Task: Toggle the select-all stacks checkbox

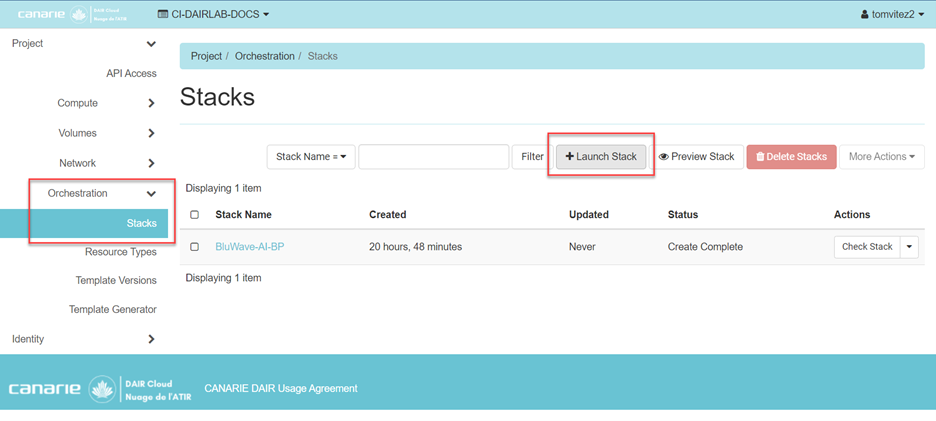Action: point(195,215)
